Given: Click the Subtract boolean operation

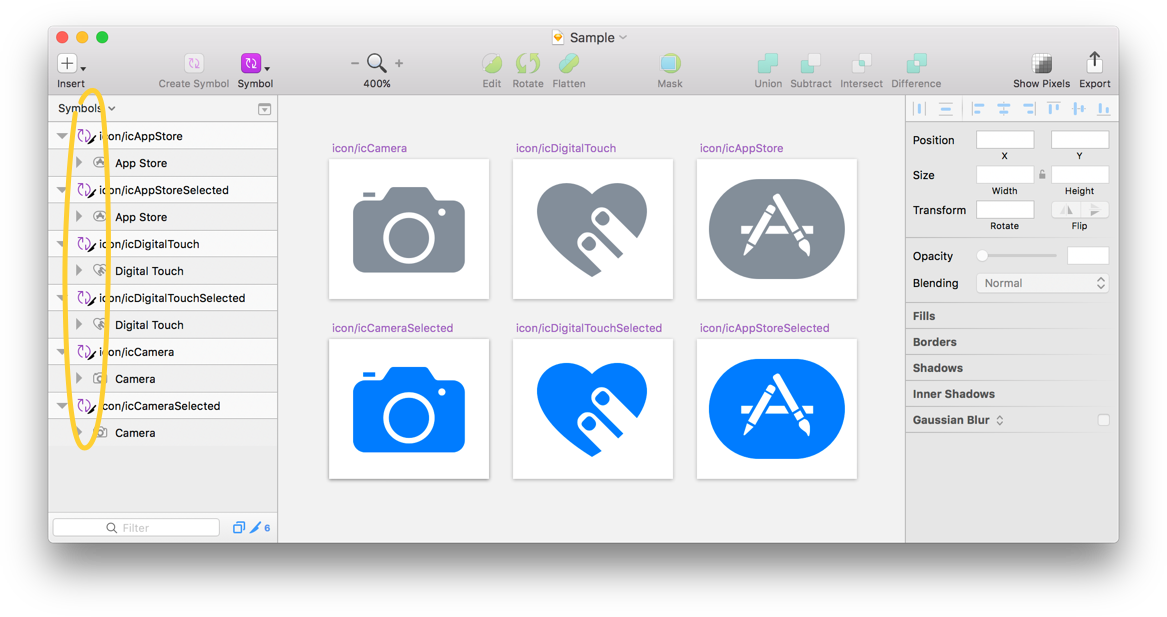Looking at the screenshot, I should [810, 63].
